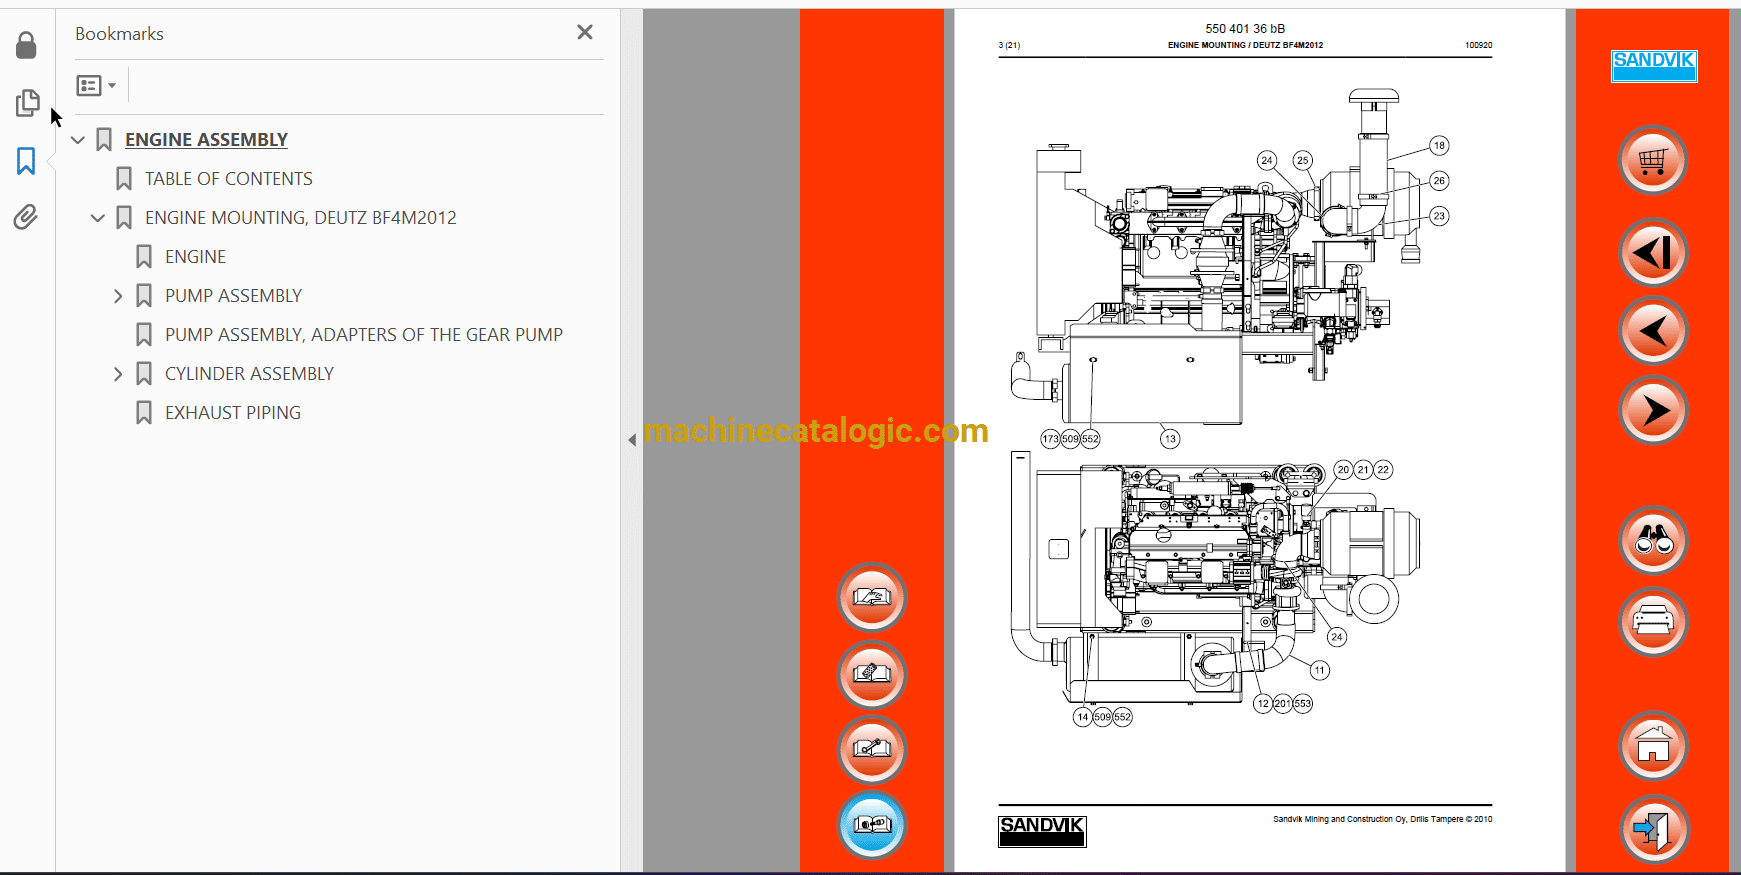Click the book with hand round button
This screenshot has width=1741, height=875.
click(872, 598)
